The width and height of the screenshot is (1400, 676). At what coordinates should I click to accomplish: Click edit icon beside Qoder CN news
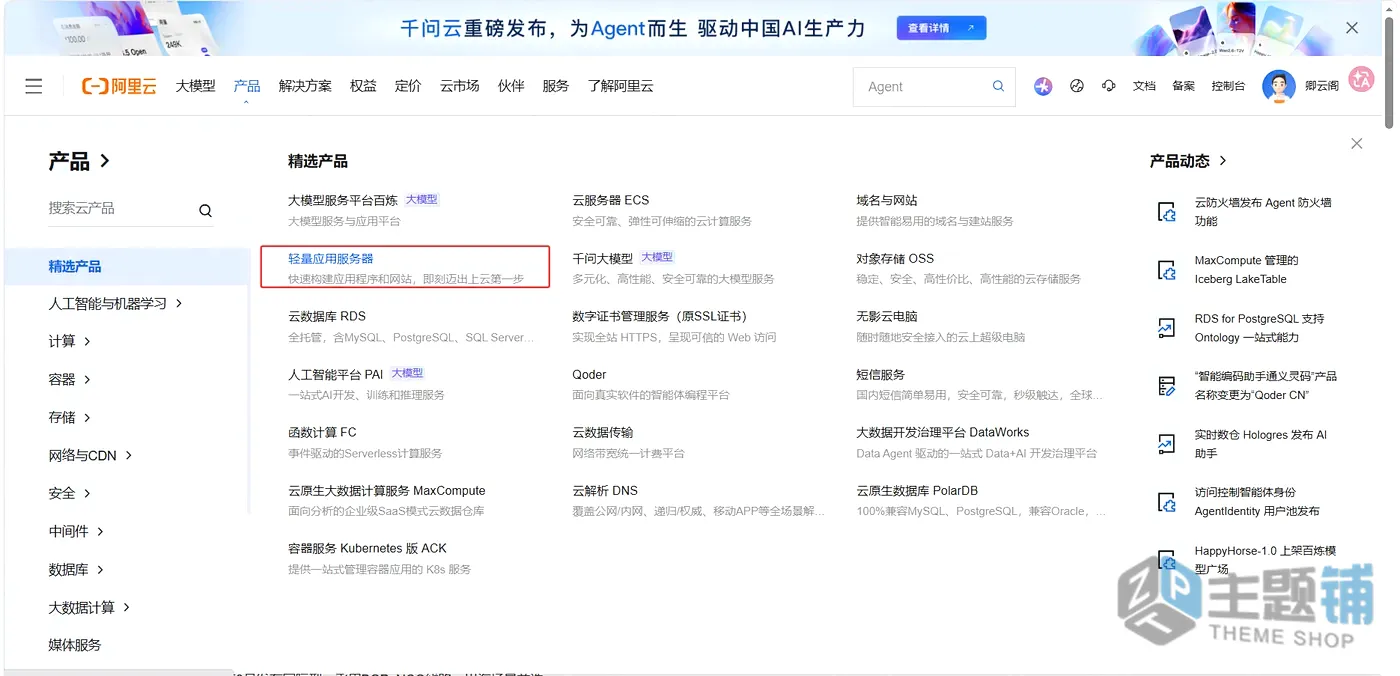(x=1167, y=386)
